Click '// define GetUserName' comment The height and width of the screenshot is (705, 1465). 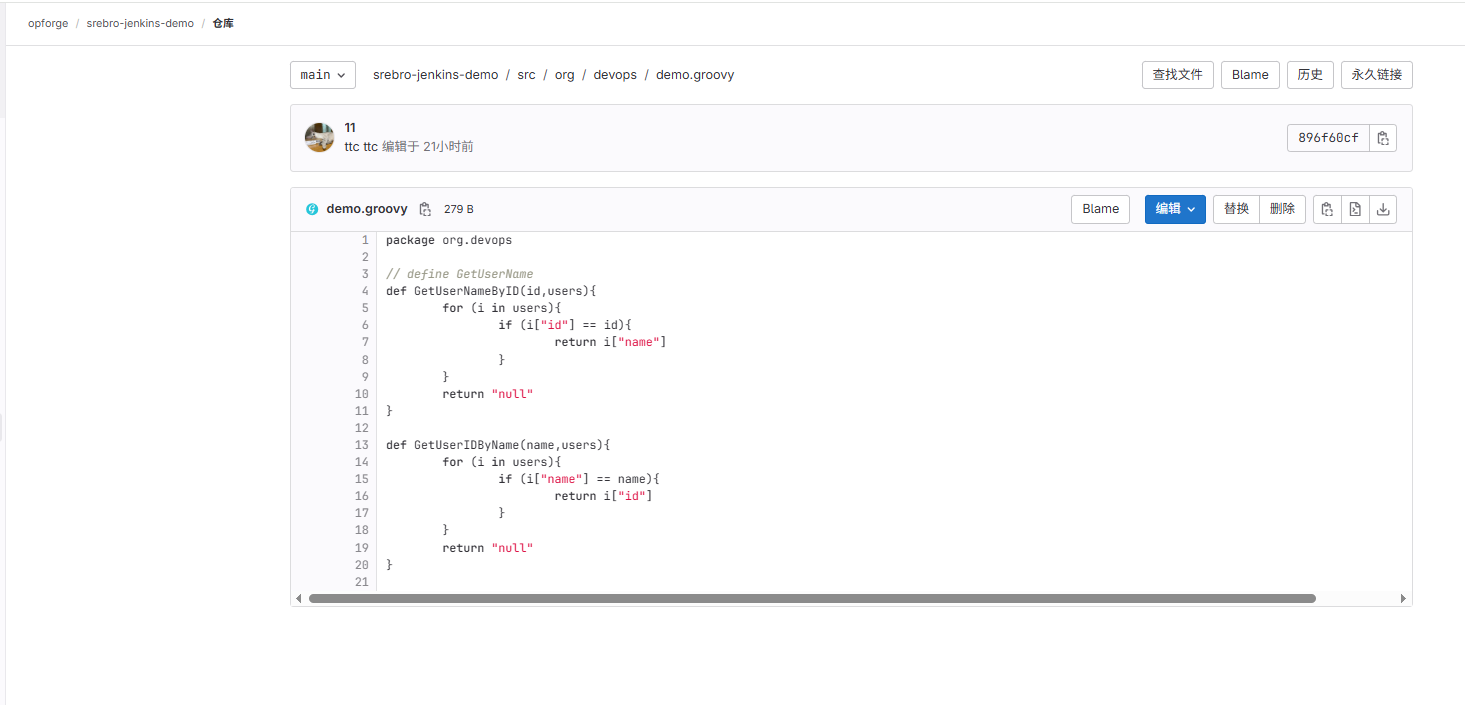(460, 274)
